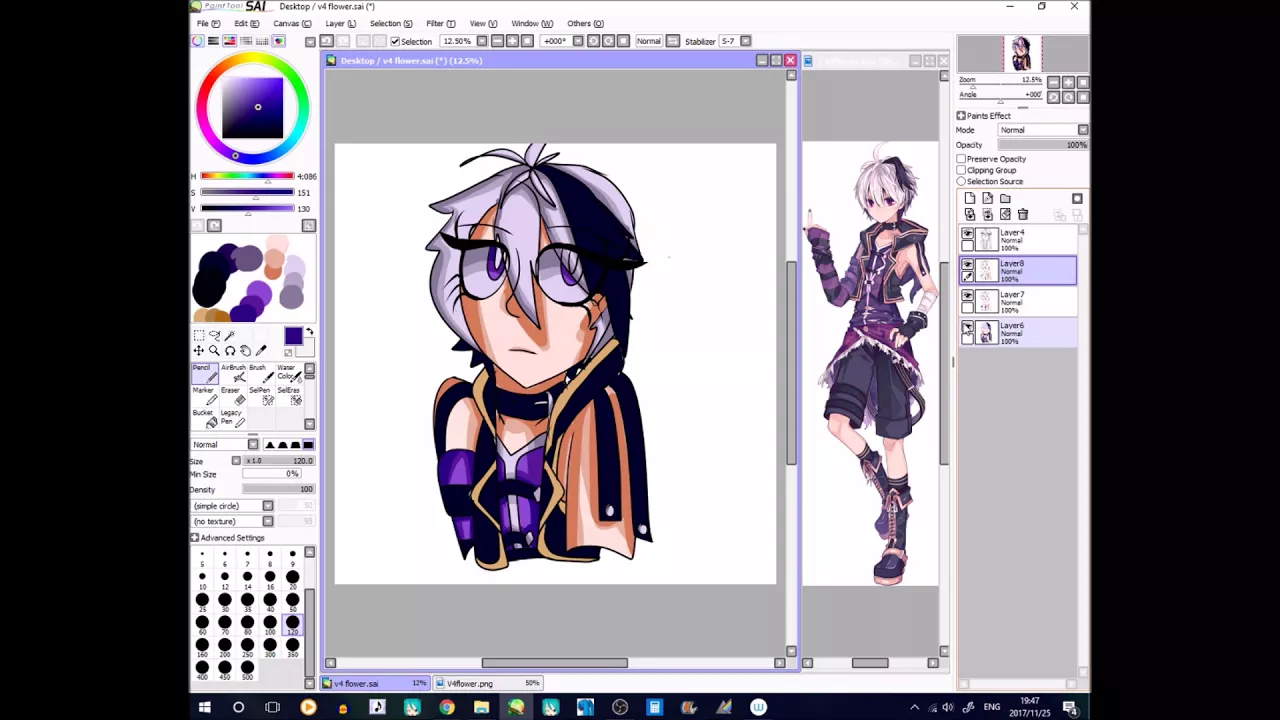
Task: Clear the layer using clear-layer icon
Action: 1005,214
